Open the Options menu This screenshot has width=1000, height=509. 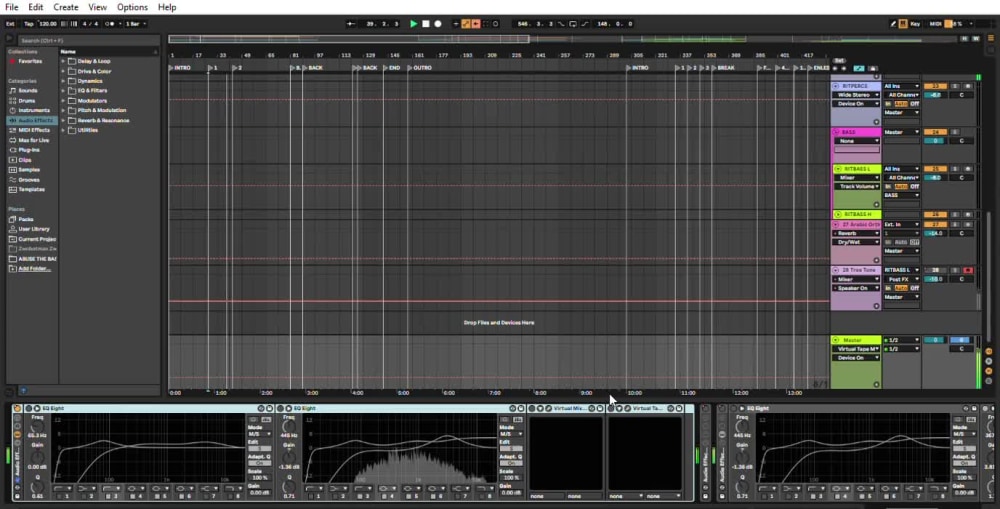tap(132, 7)
